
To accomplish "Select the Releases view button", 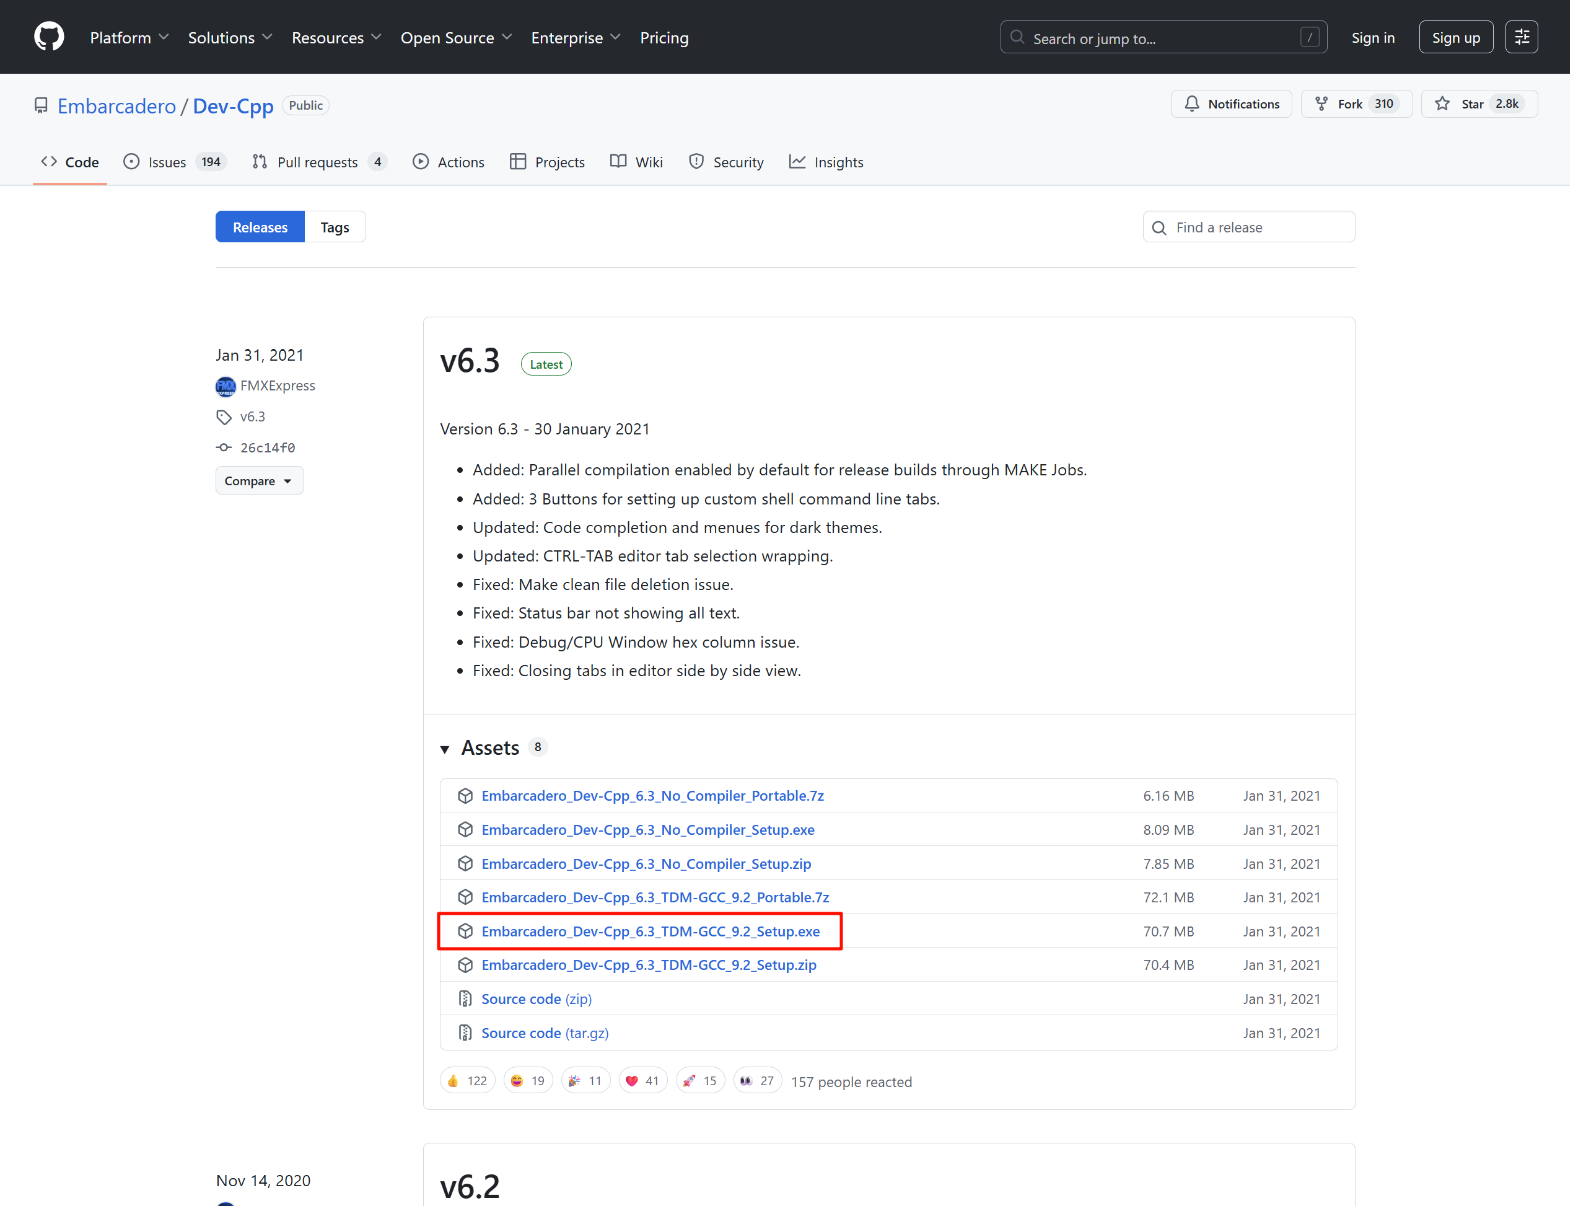I will pyautogui.click(x=260, y=227).
